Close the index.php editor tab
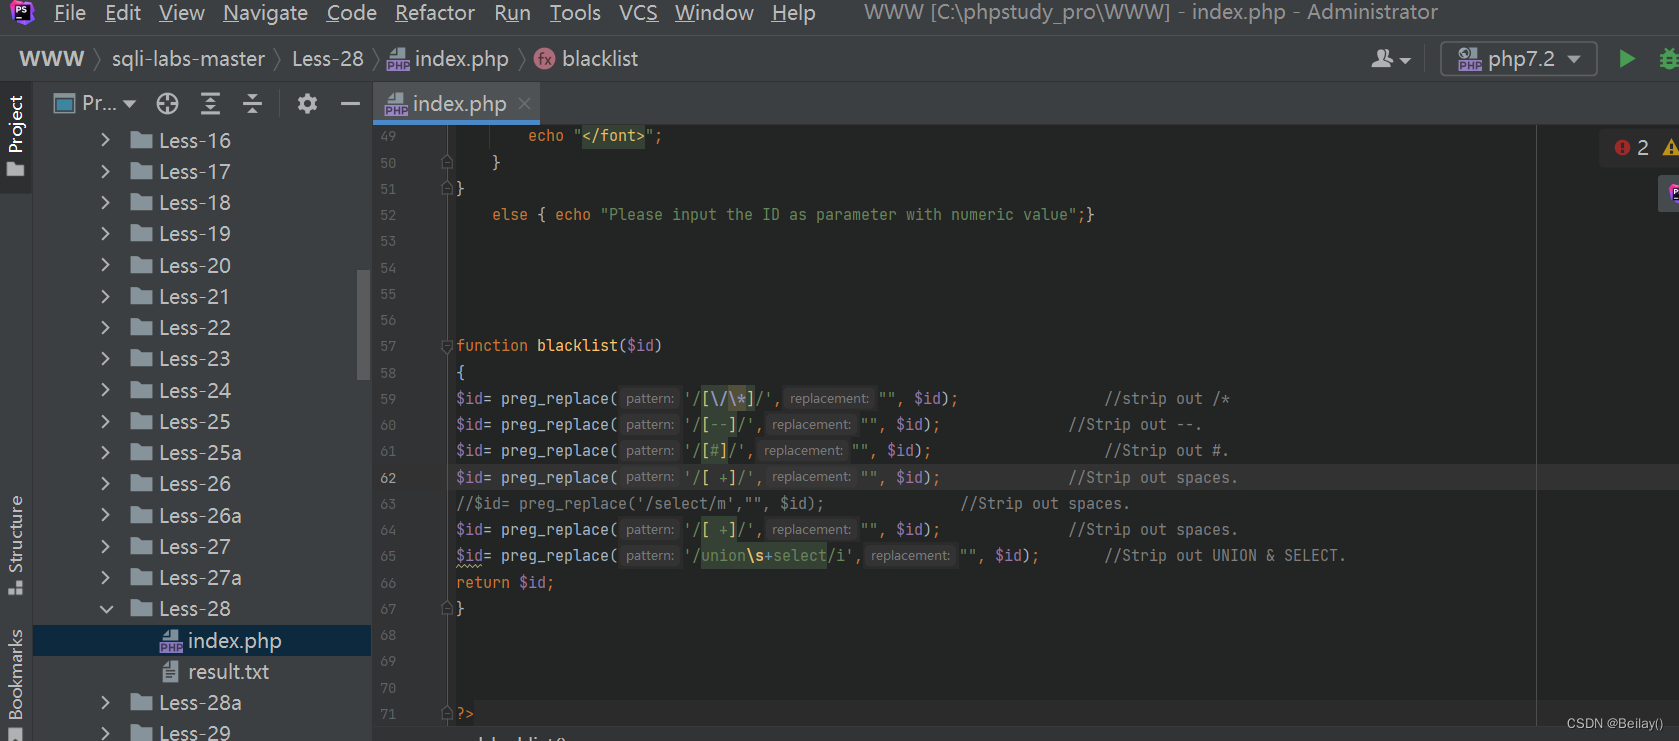1679x741 pixels. [524, 104]
